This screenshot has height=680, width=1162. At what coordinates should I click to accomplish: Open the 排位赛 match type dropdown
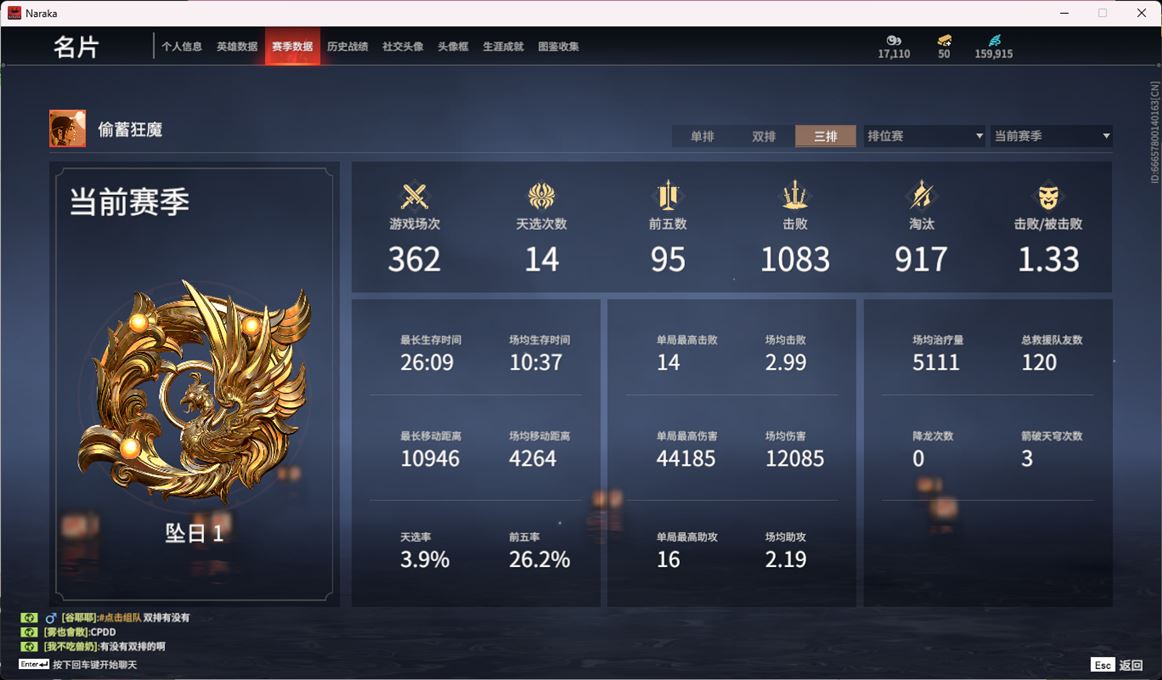coord(924,136)
